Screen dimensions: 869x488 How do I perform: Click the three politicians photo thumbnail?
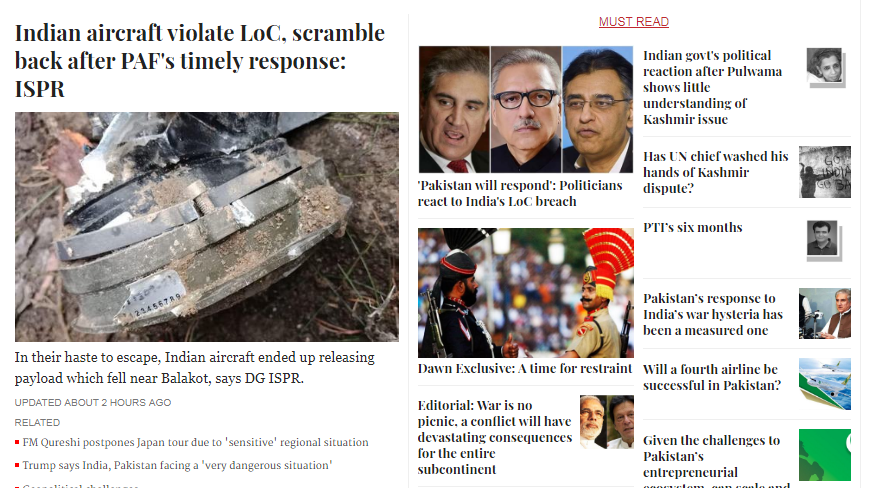525,109
